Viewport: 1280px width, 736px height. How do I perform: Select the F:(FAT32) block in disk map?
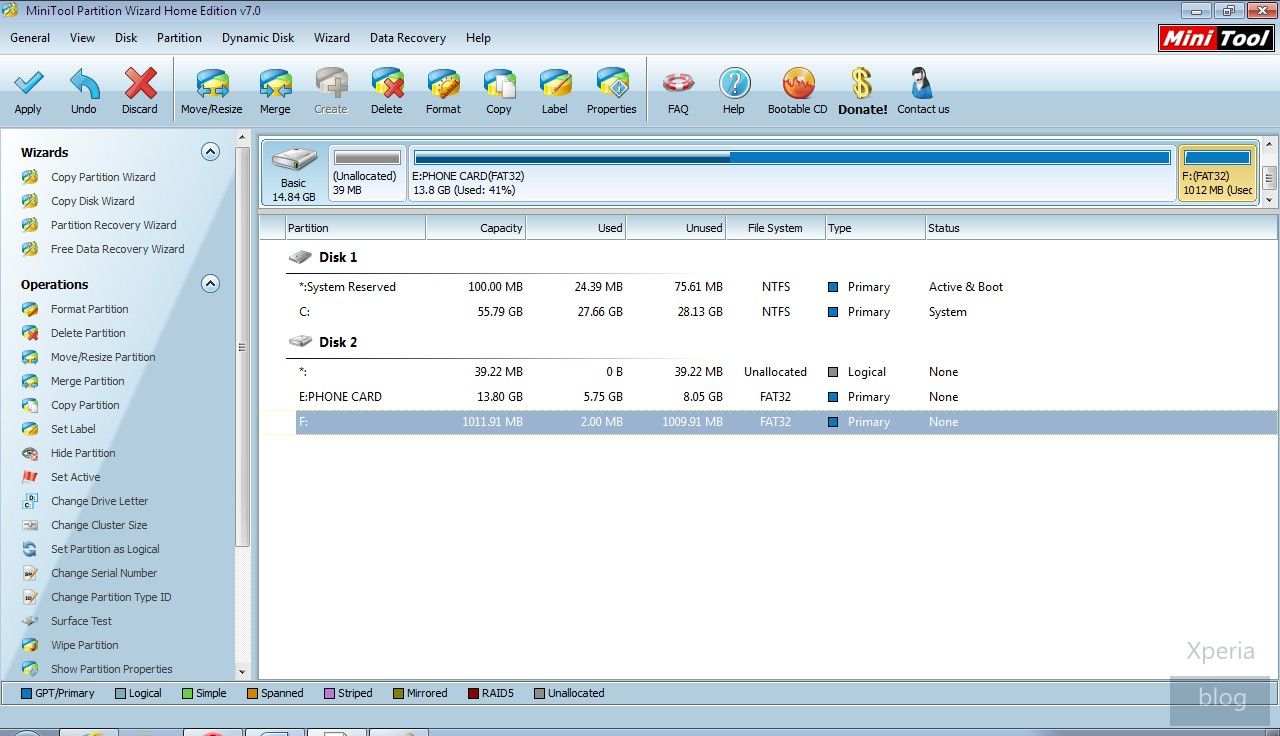coord(1217,174)
